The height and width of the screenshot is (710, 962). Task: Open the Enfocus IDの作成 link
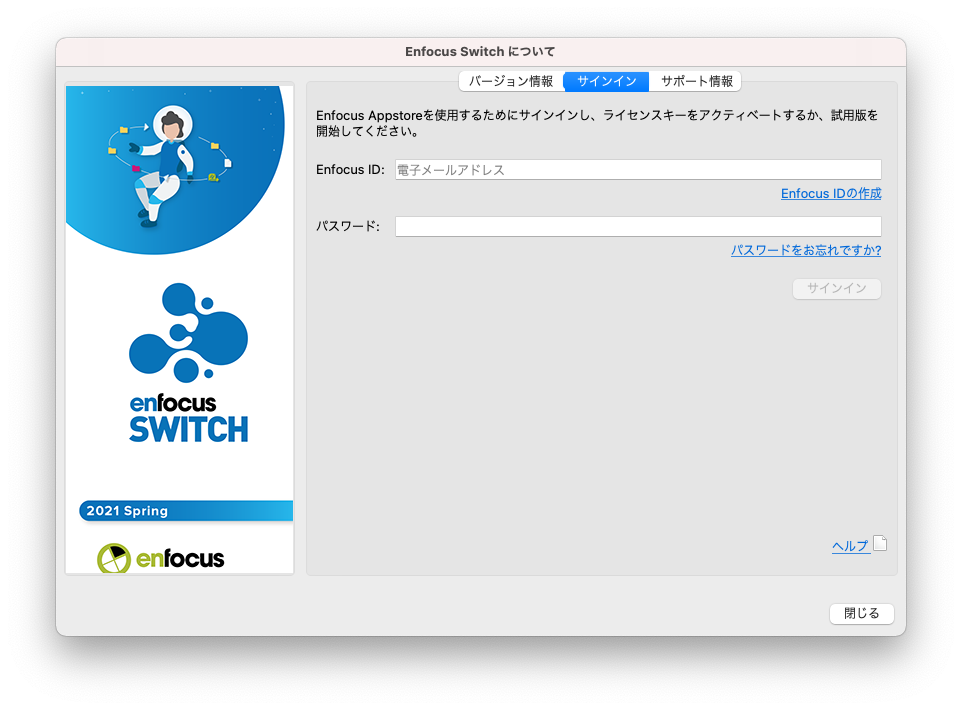pyautogui.click(x=831, y=194)
